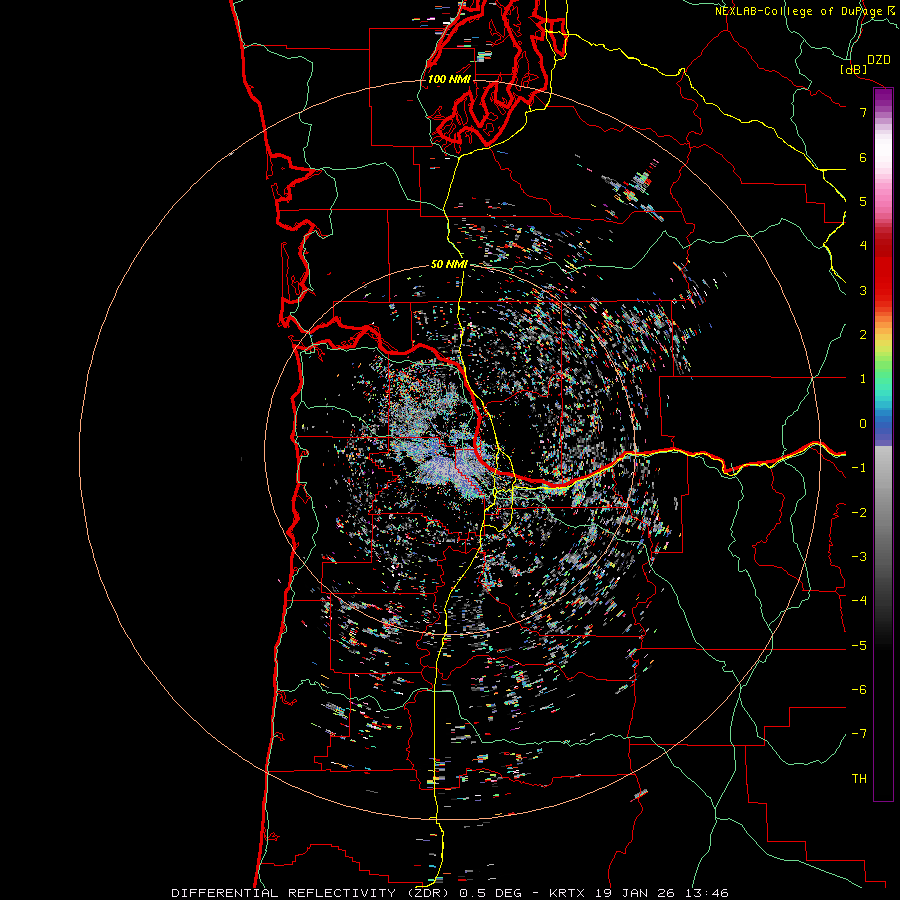Click the NEXLAB-College of DuPage label

tap(798, 11)
